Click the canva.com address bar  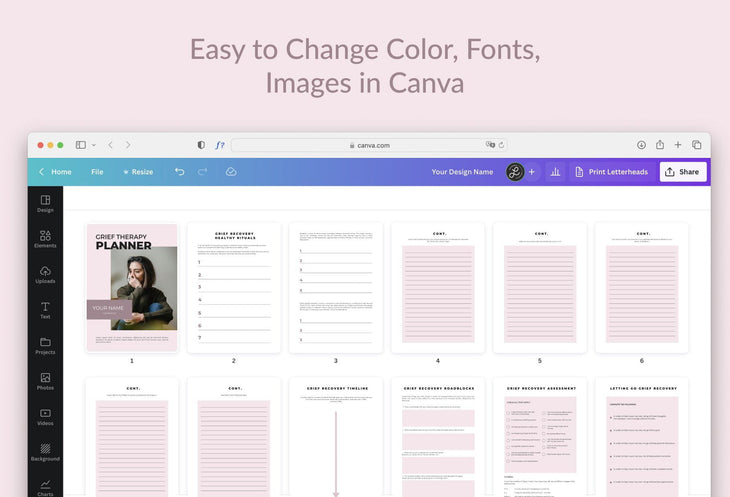click(369, 145)
